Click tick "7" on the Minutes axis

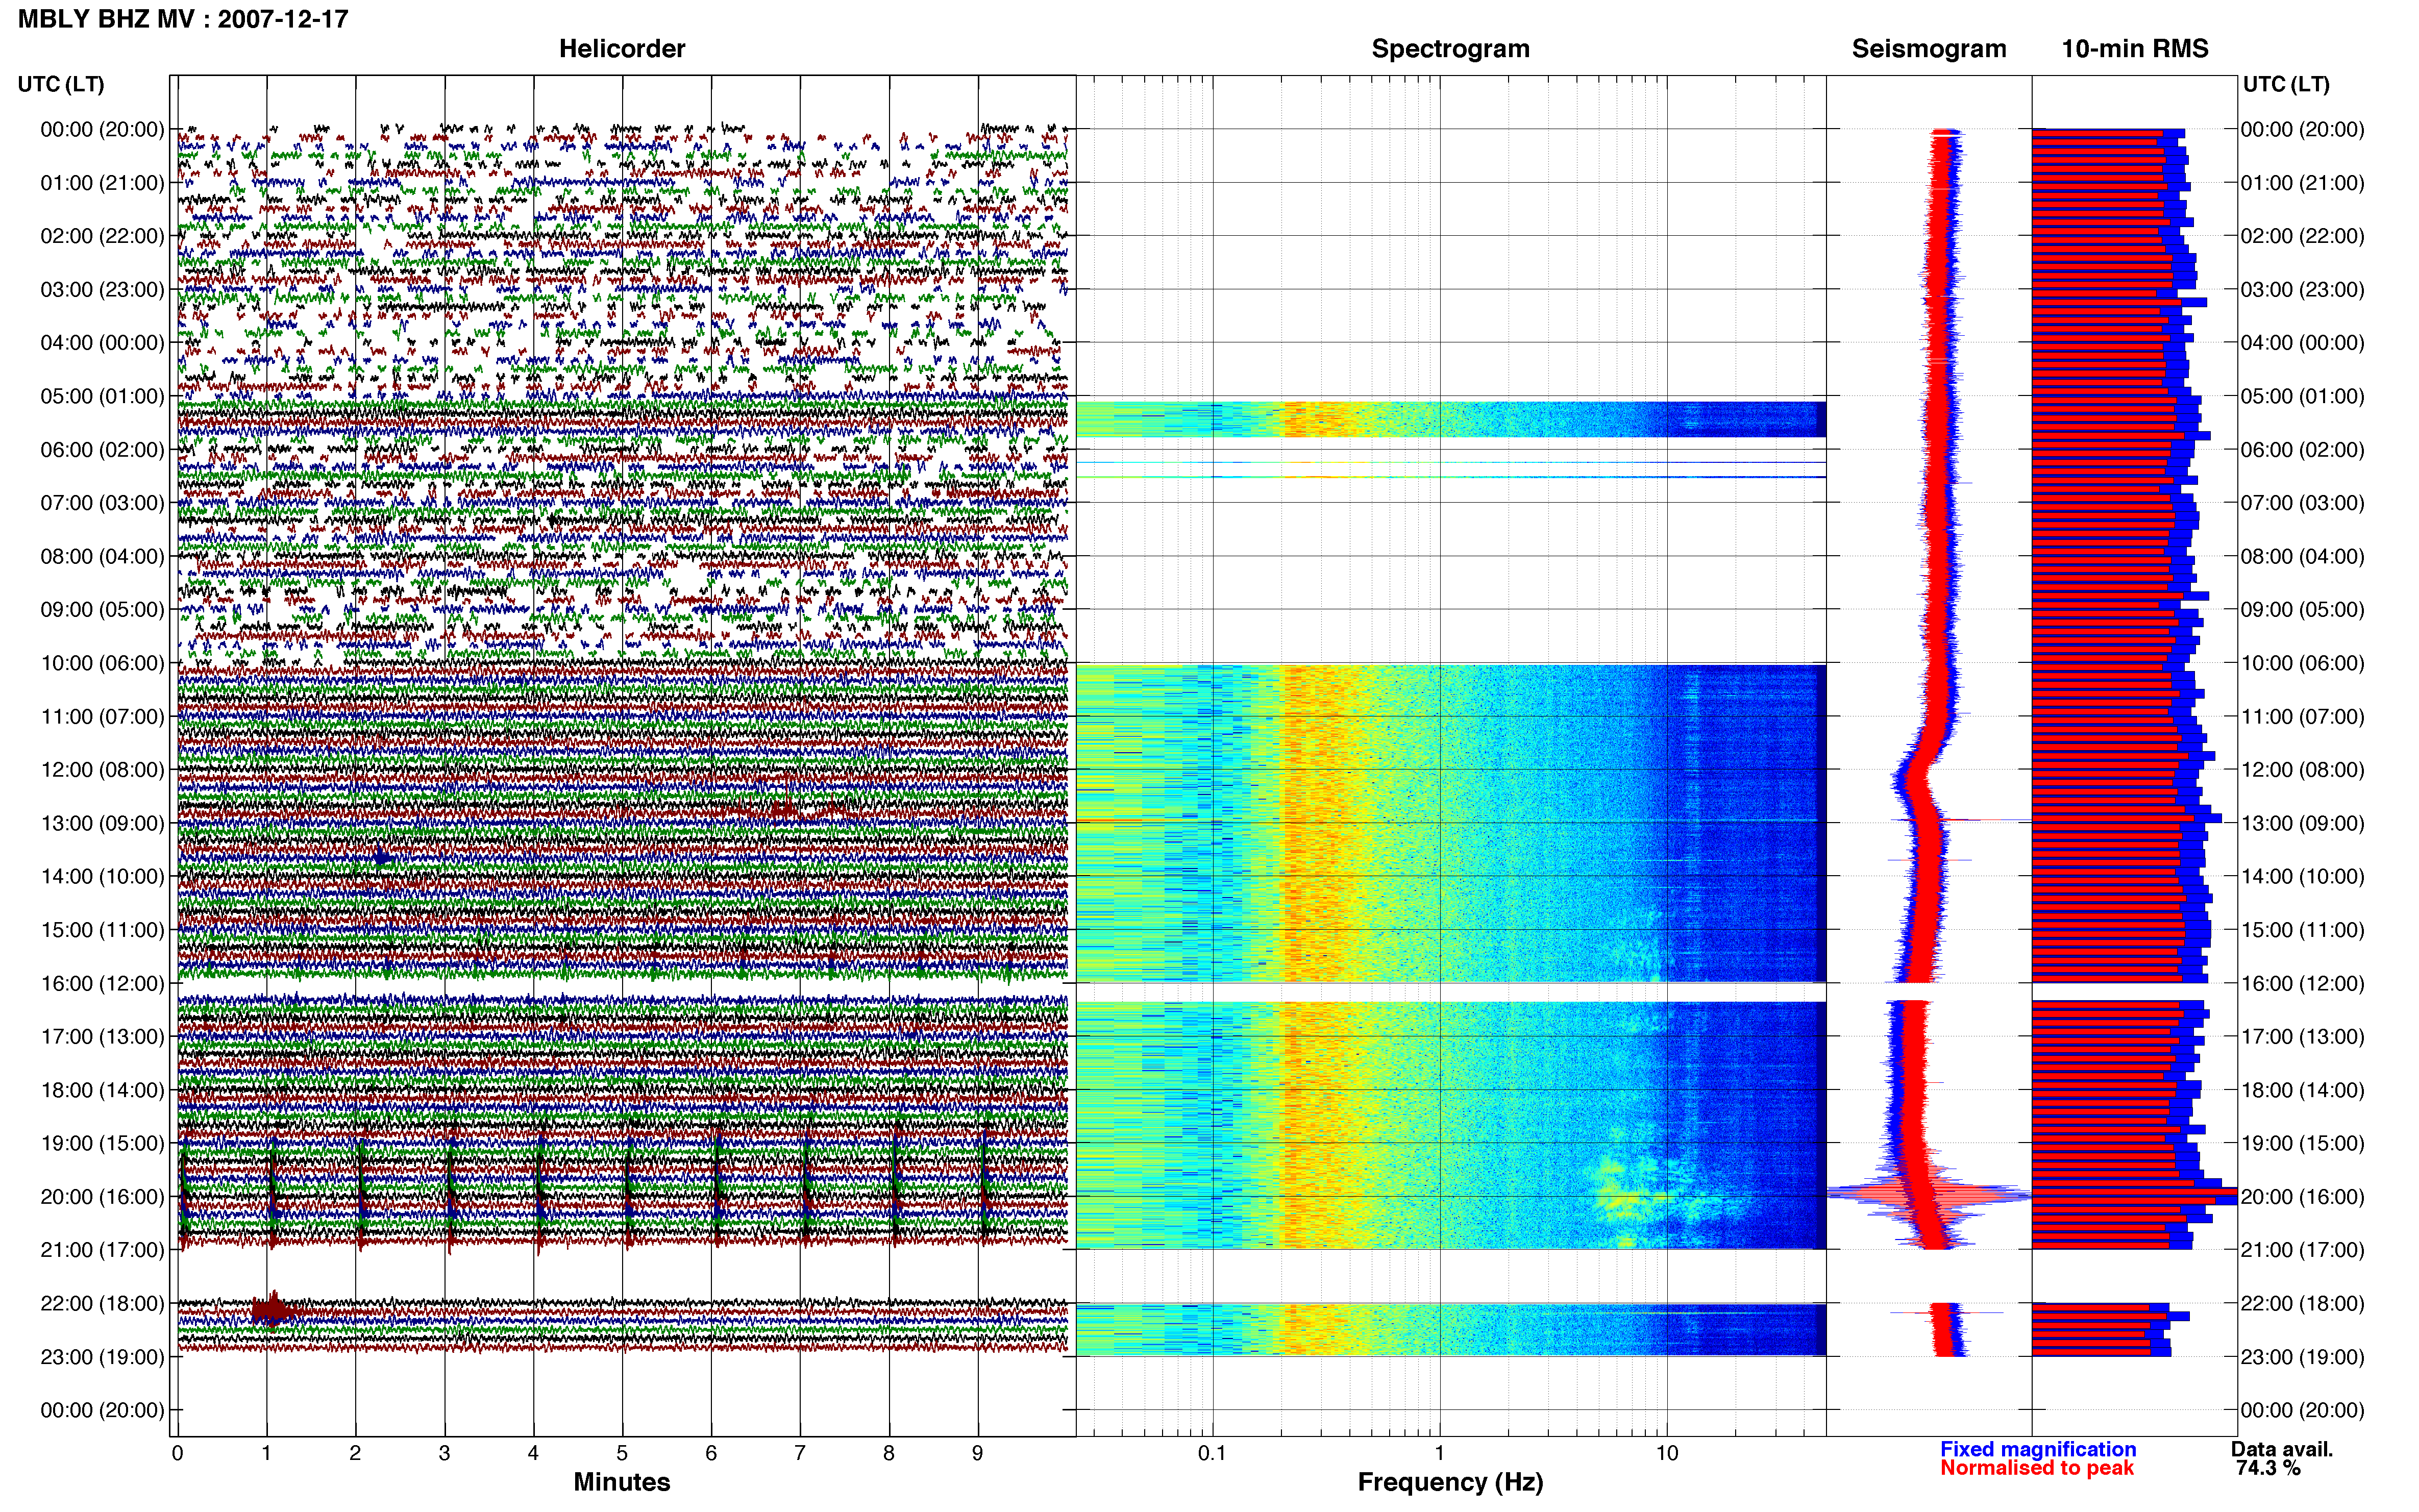800,1453
